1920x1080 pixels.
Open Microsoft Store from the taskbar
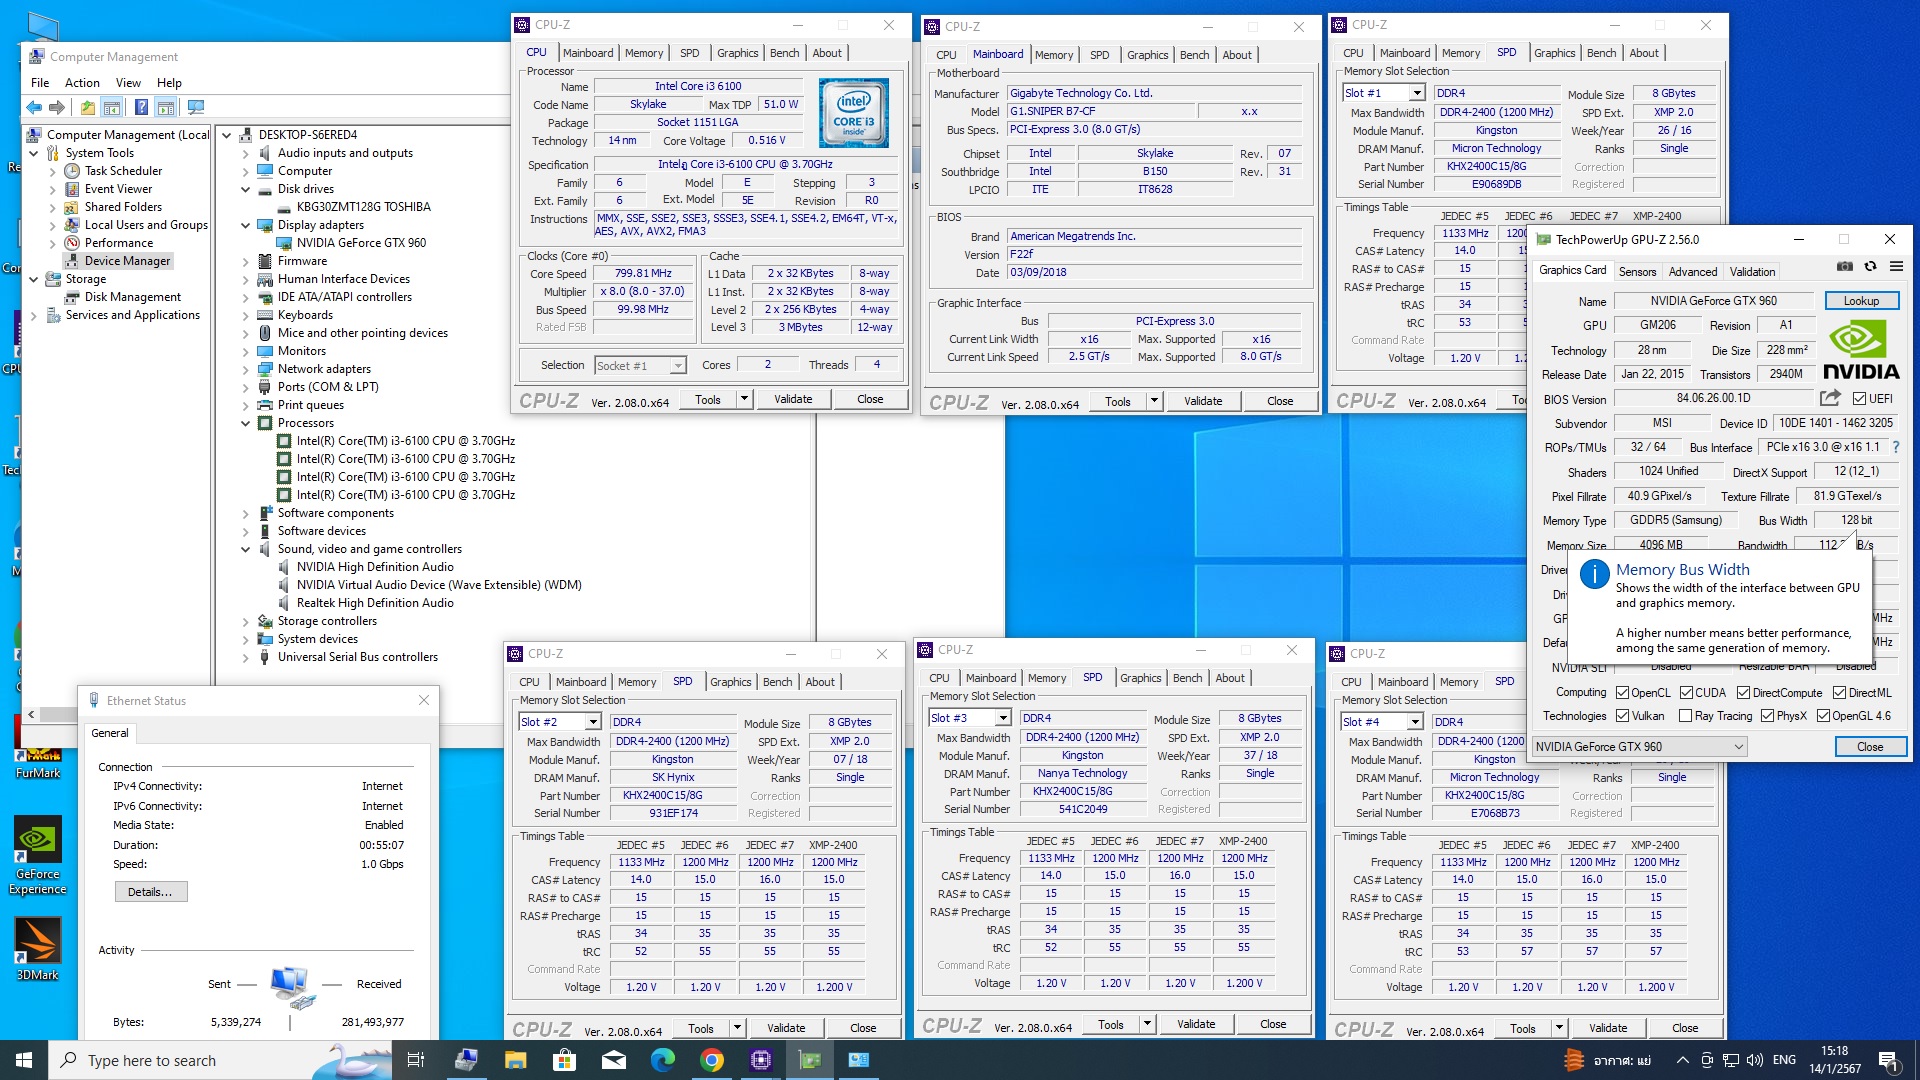click(x=564, y=1060)
